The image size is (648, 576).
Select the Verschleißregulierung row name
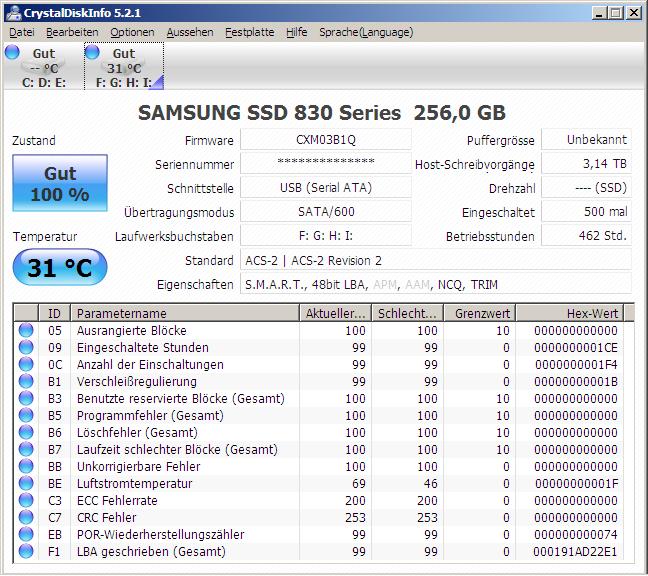[x=137, y=381]
